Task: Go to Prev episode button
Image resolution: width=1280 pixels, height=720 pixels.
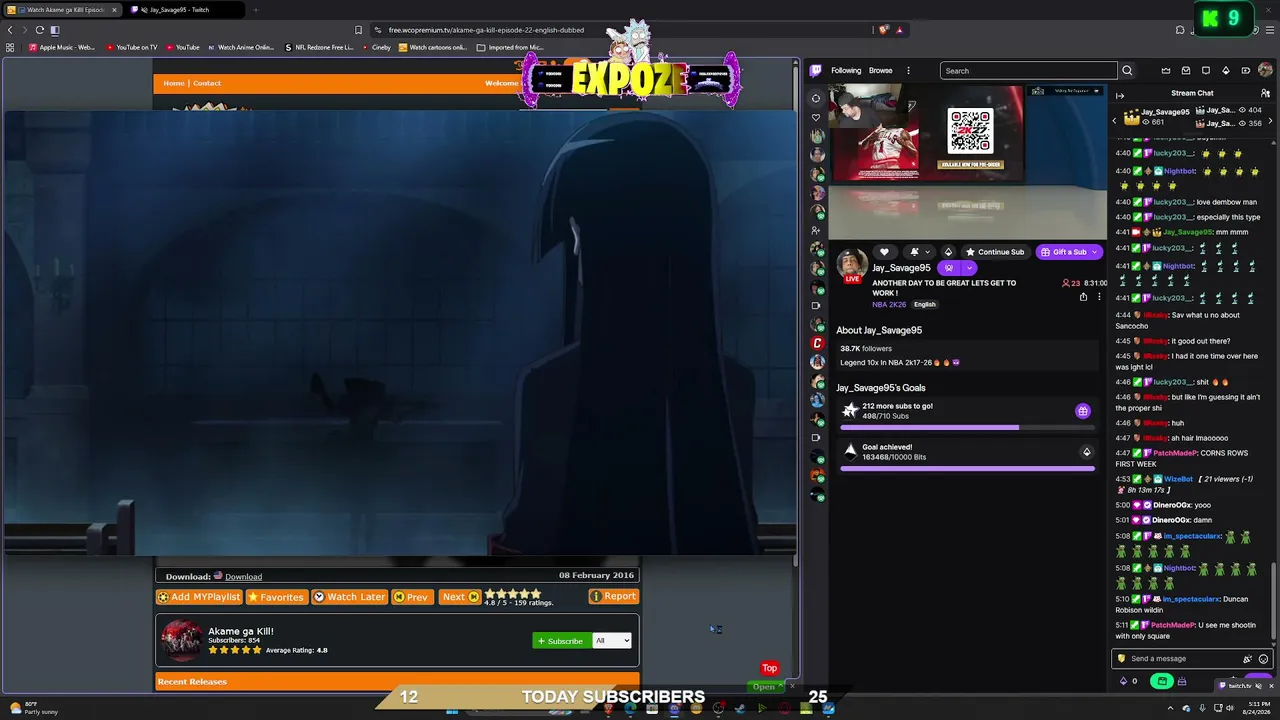Action: [x=411, y=597]
